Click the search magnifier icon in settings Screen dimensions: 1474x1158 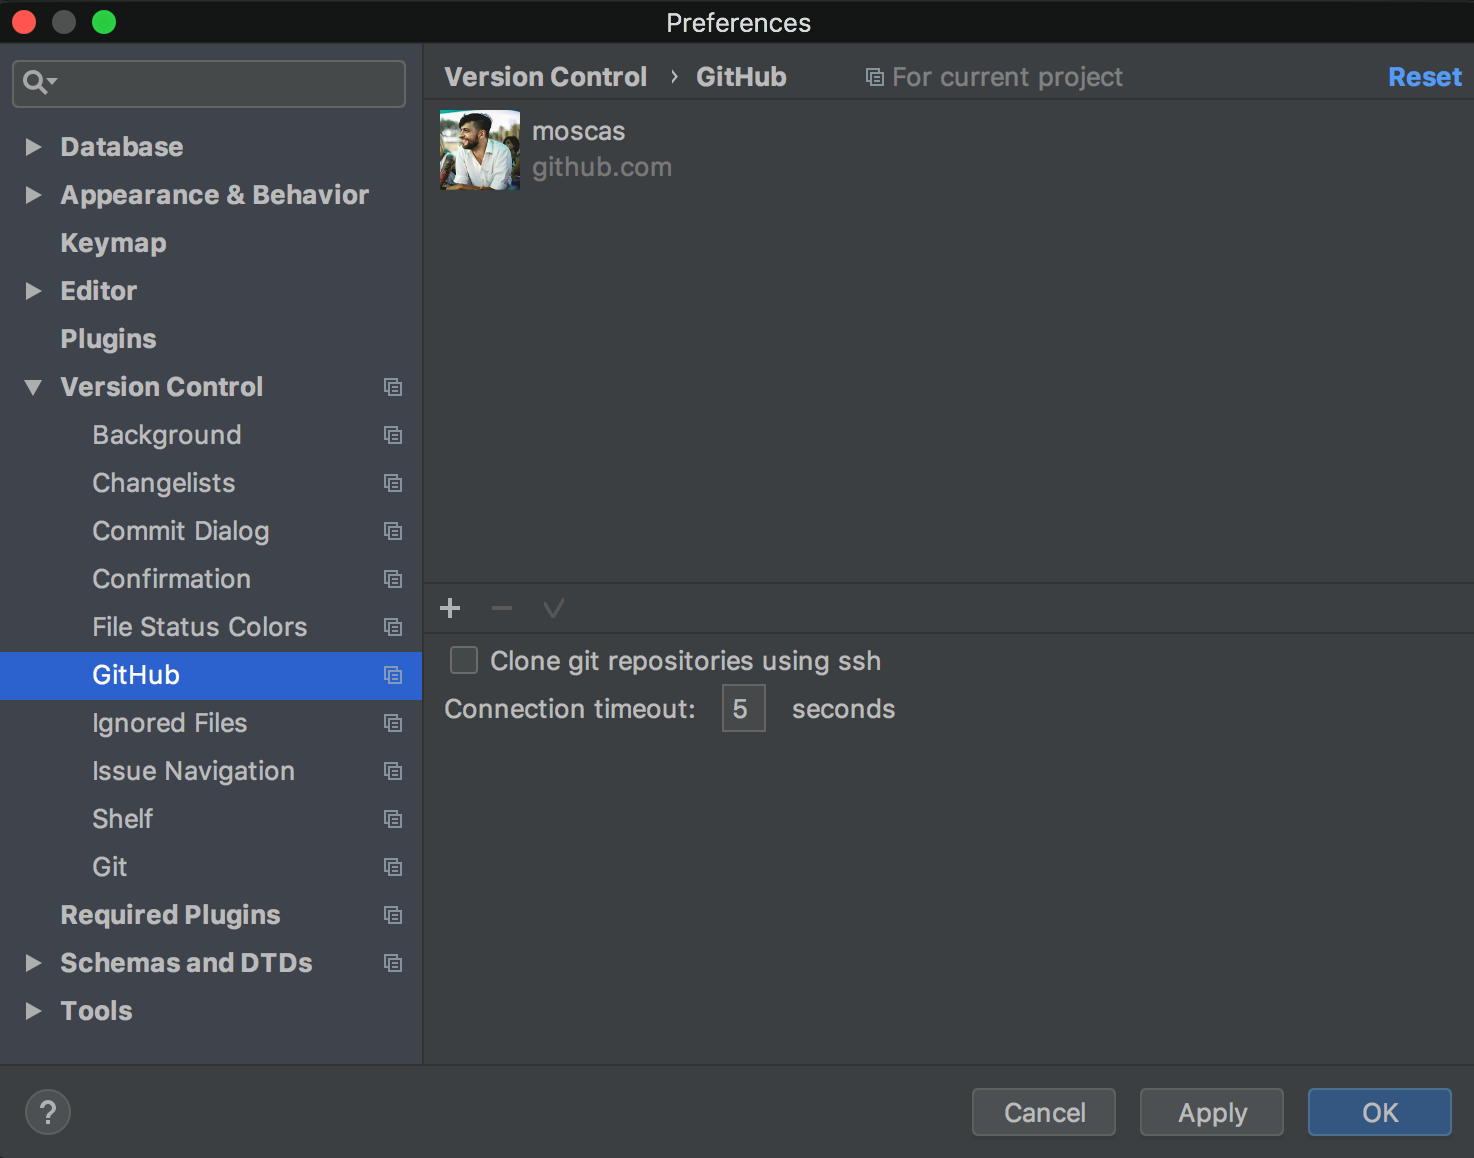click(x=37, y=82)
